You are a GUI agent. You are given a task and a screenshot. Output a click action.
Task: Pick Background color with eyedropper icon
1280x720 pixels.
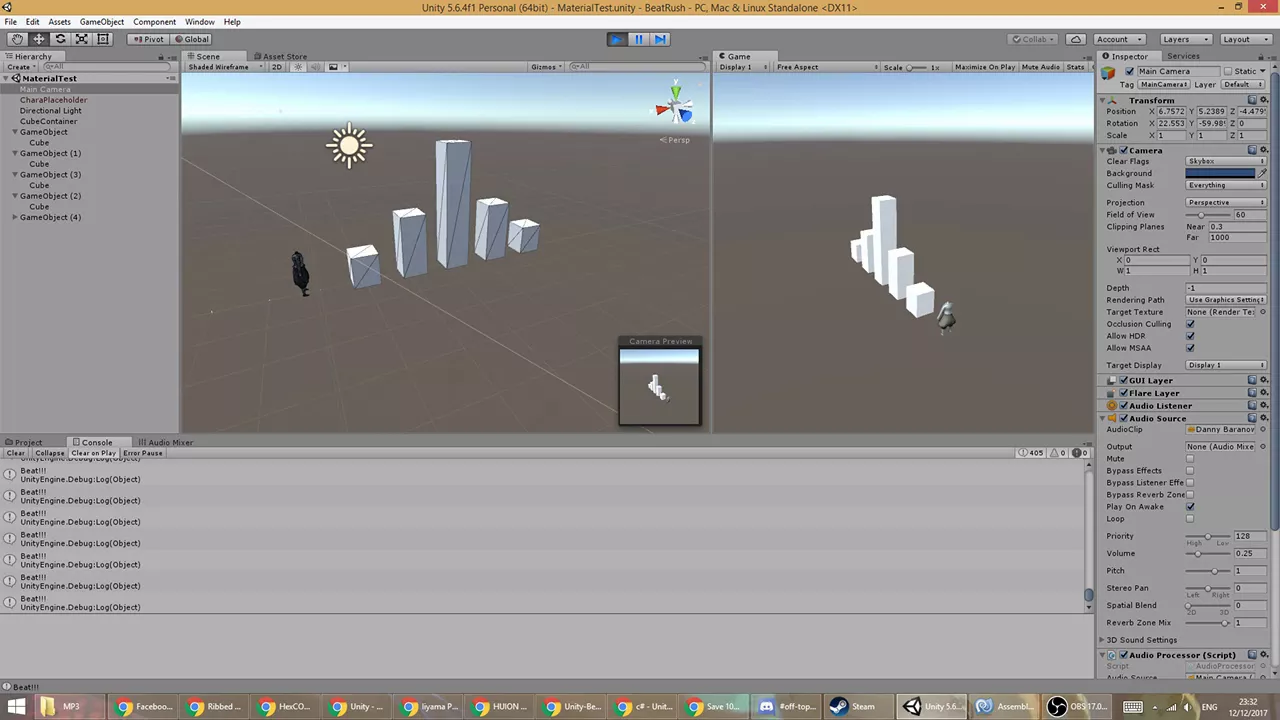pyautogui.click(x=1262, y=173)
